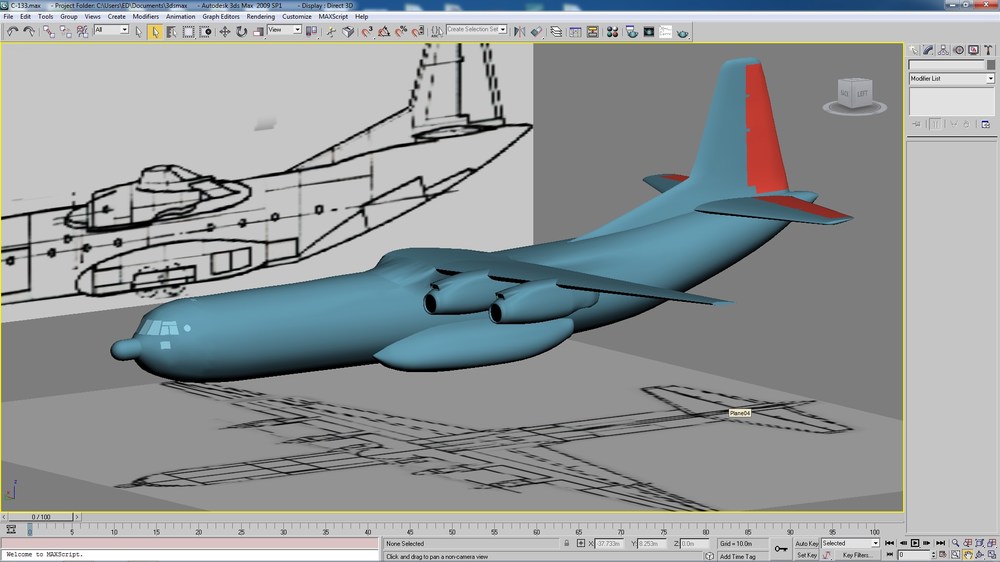Open the Rendering menu

click(x=260, y=17)
